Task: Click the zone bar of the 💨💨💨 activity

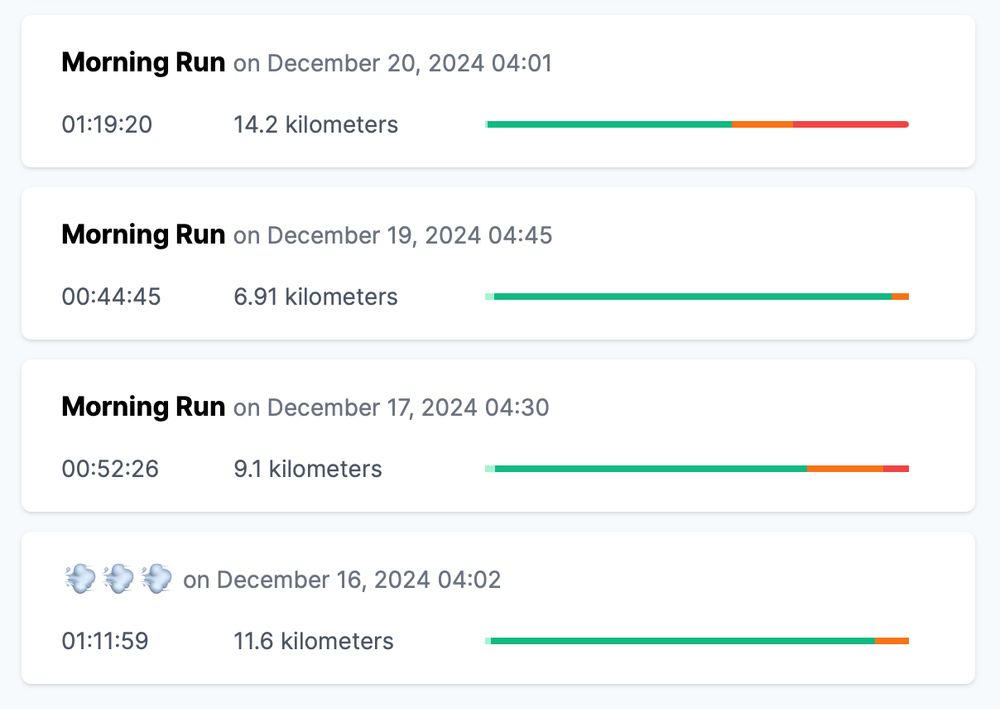Action: [x=690, y=640]
